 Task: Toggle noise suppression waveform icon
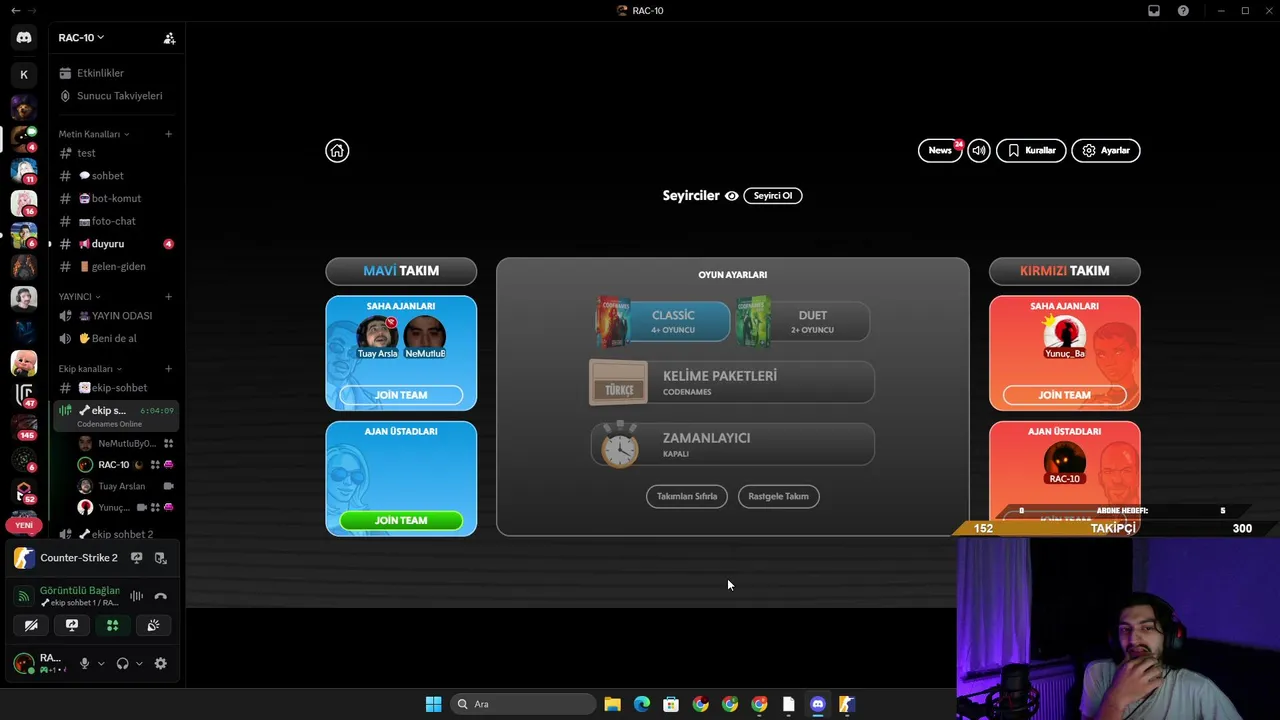(x=136, y=596)
